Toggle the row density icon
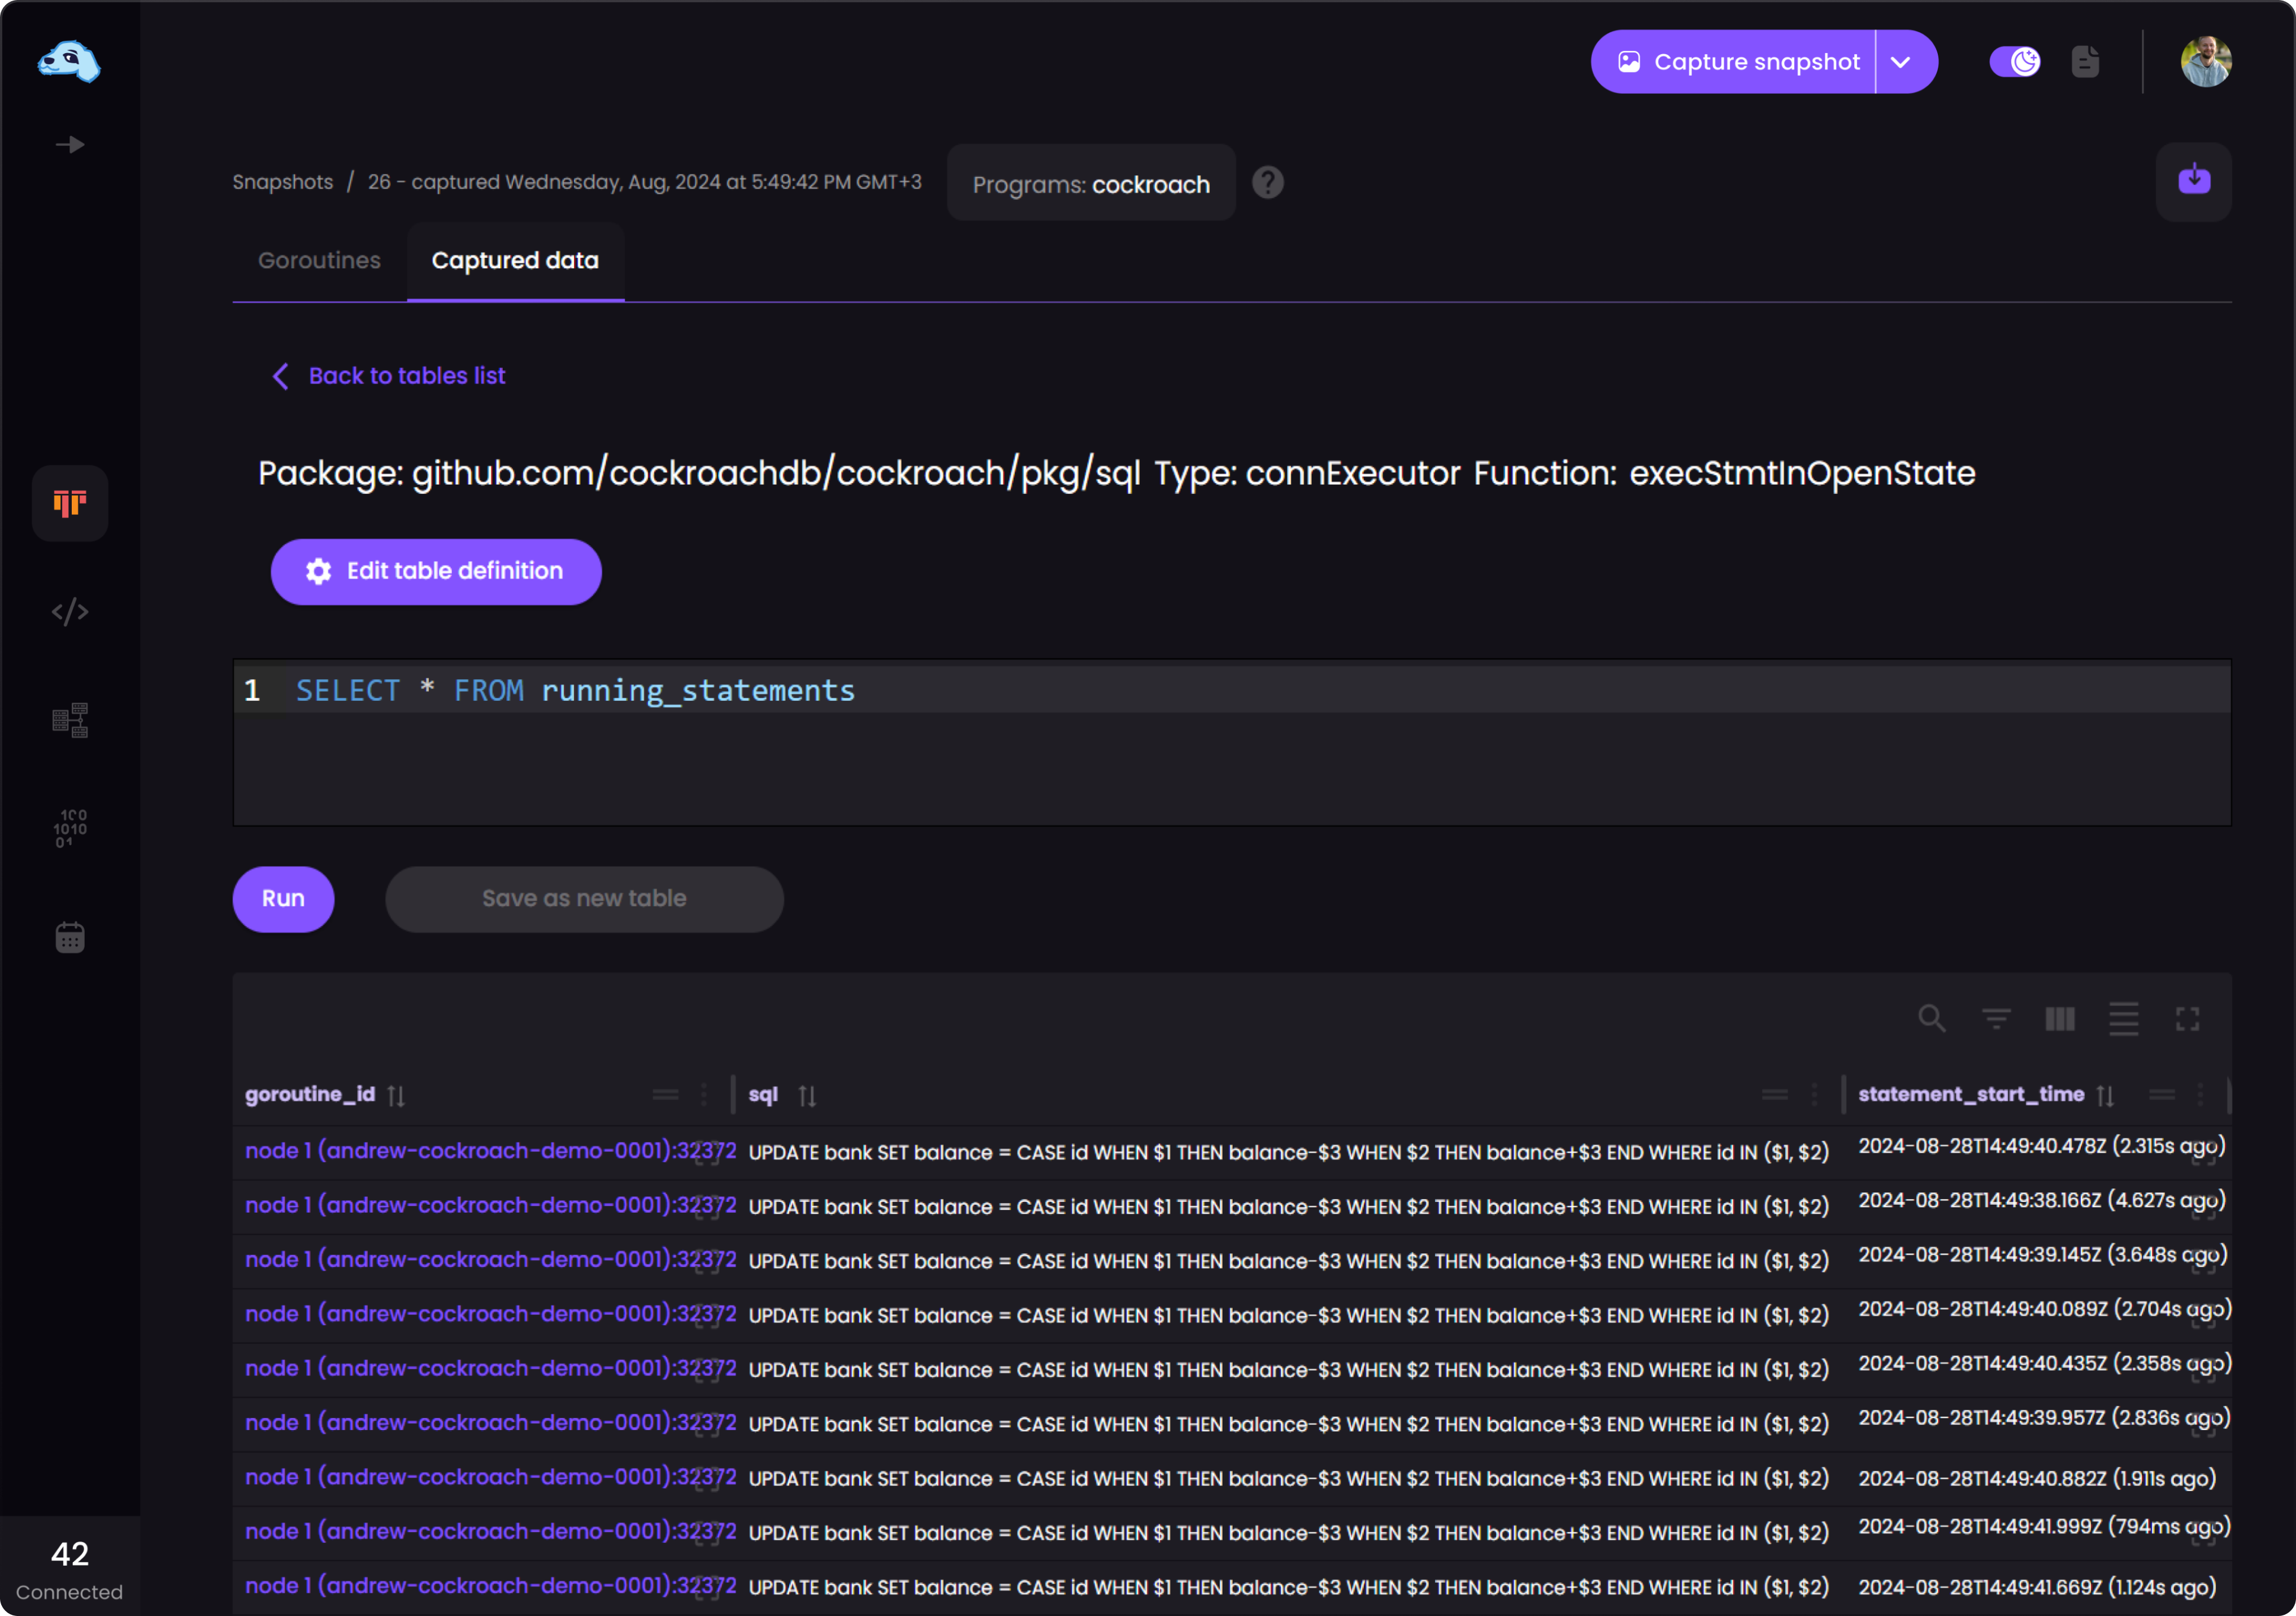 (2124, 1019)
